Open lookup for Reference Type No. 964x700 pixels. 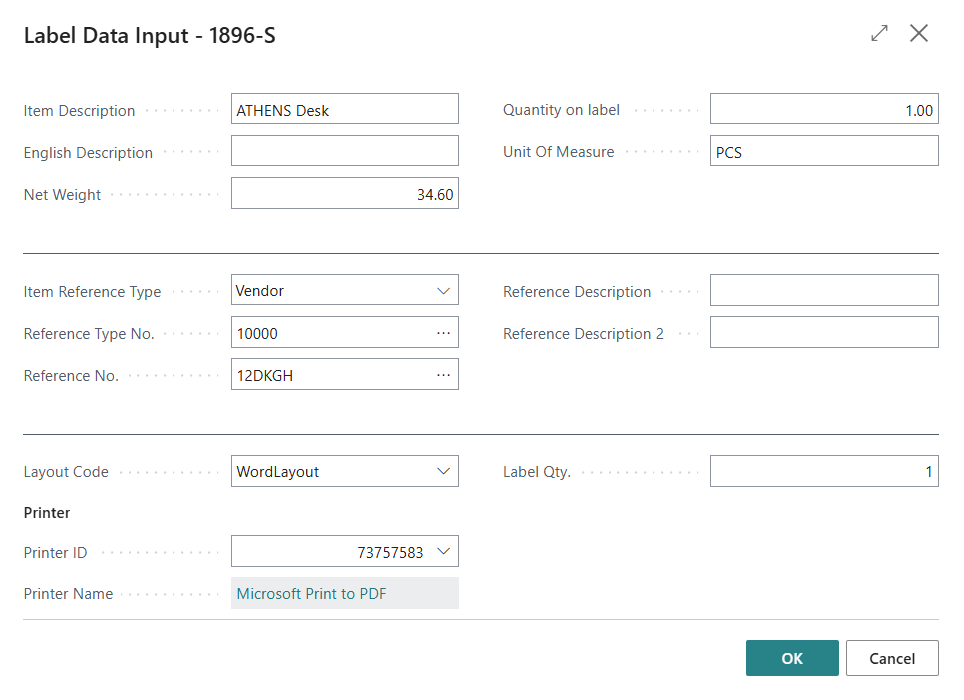pyautogui.click(x=443, y=333)
